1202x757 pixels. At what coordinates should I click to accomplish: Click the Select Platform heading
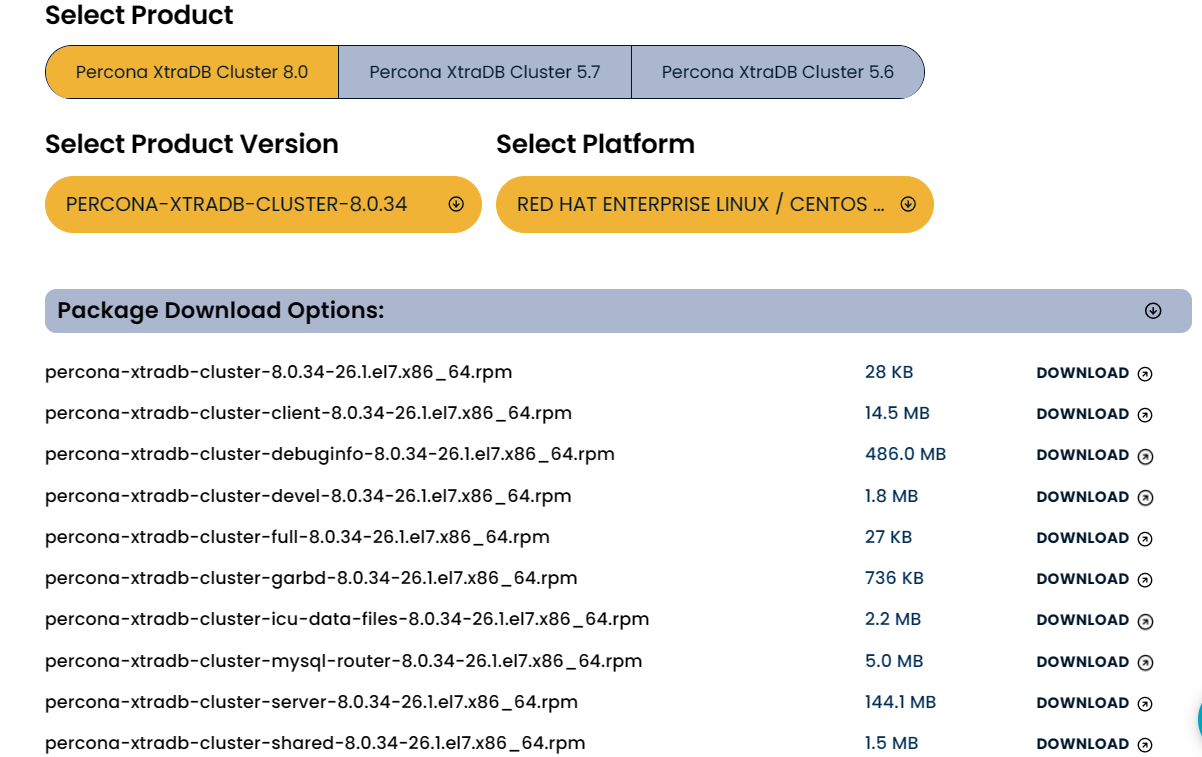point(595,144)
